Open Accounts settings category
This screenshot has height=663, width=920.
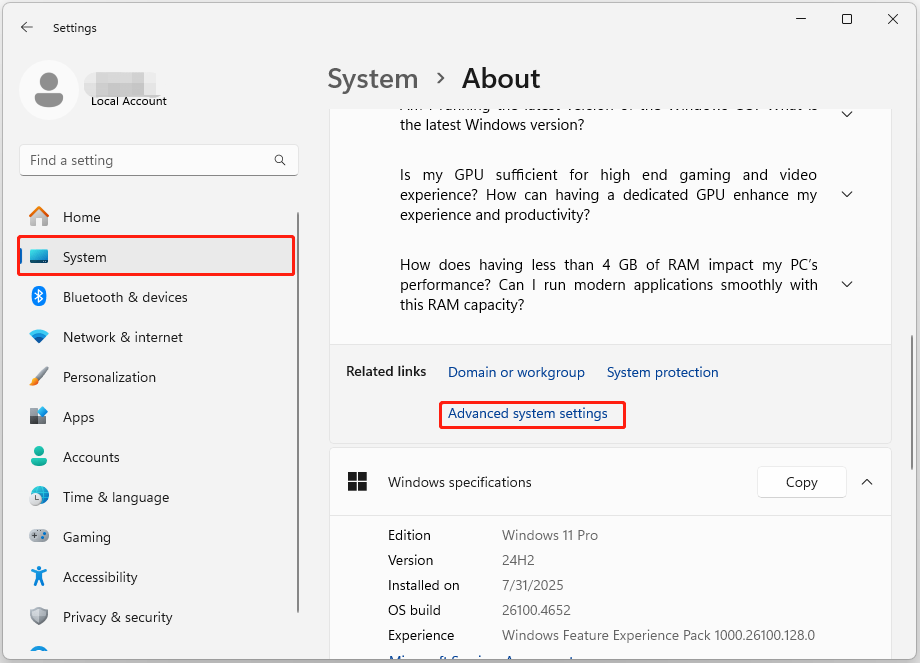(x=156, y=456)
